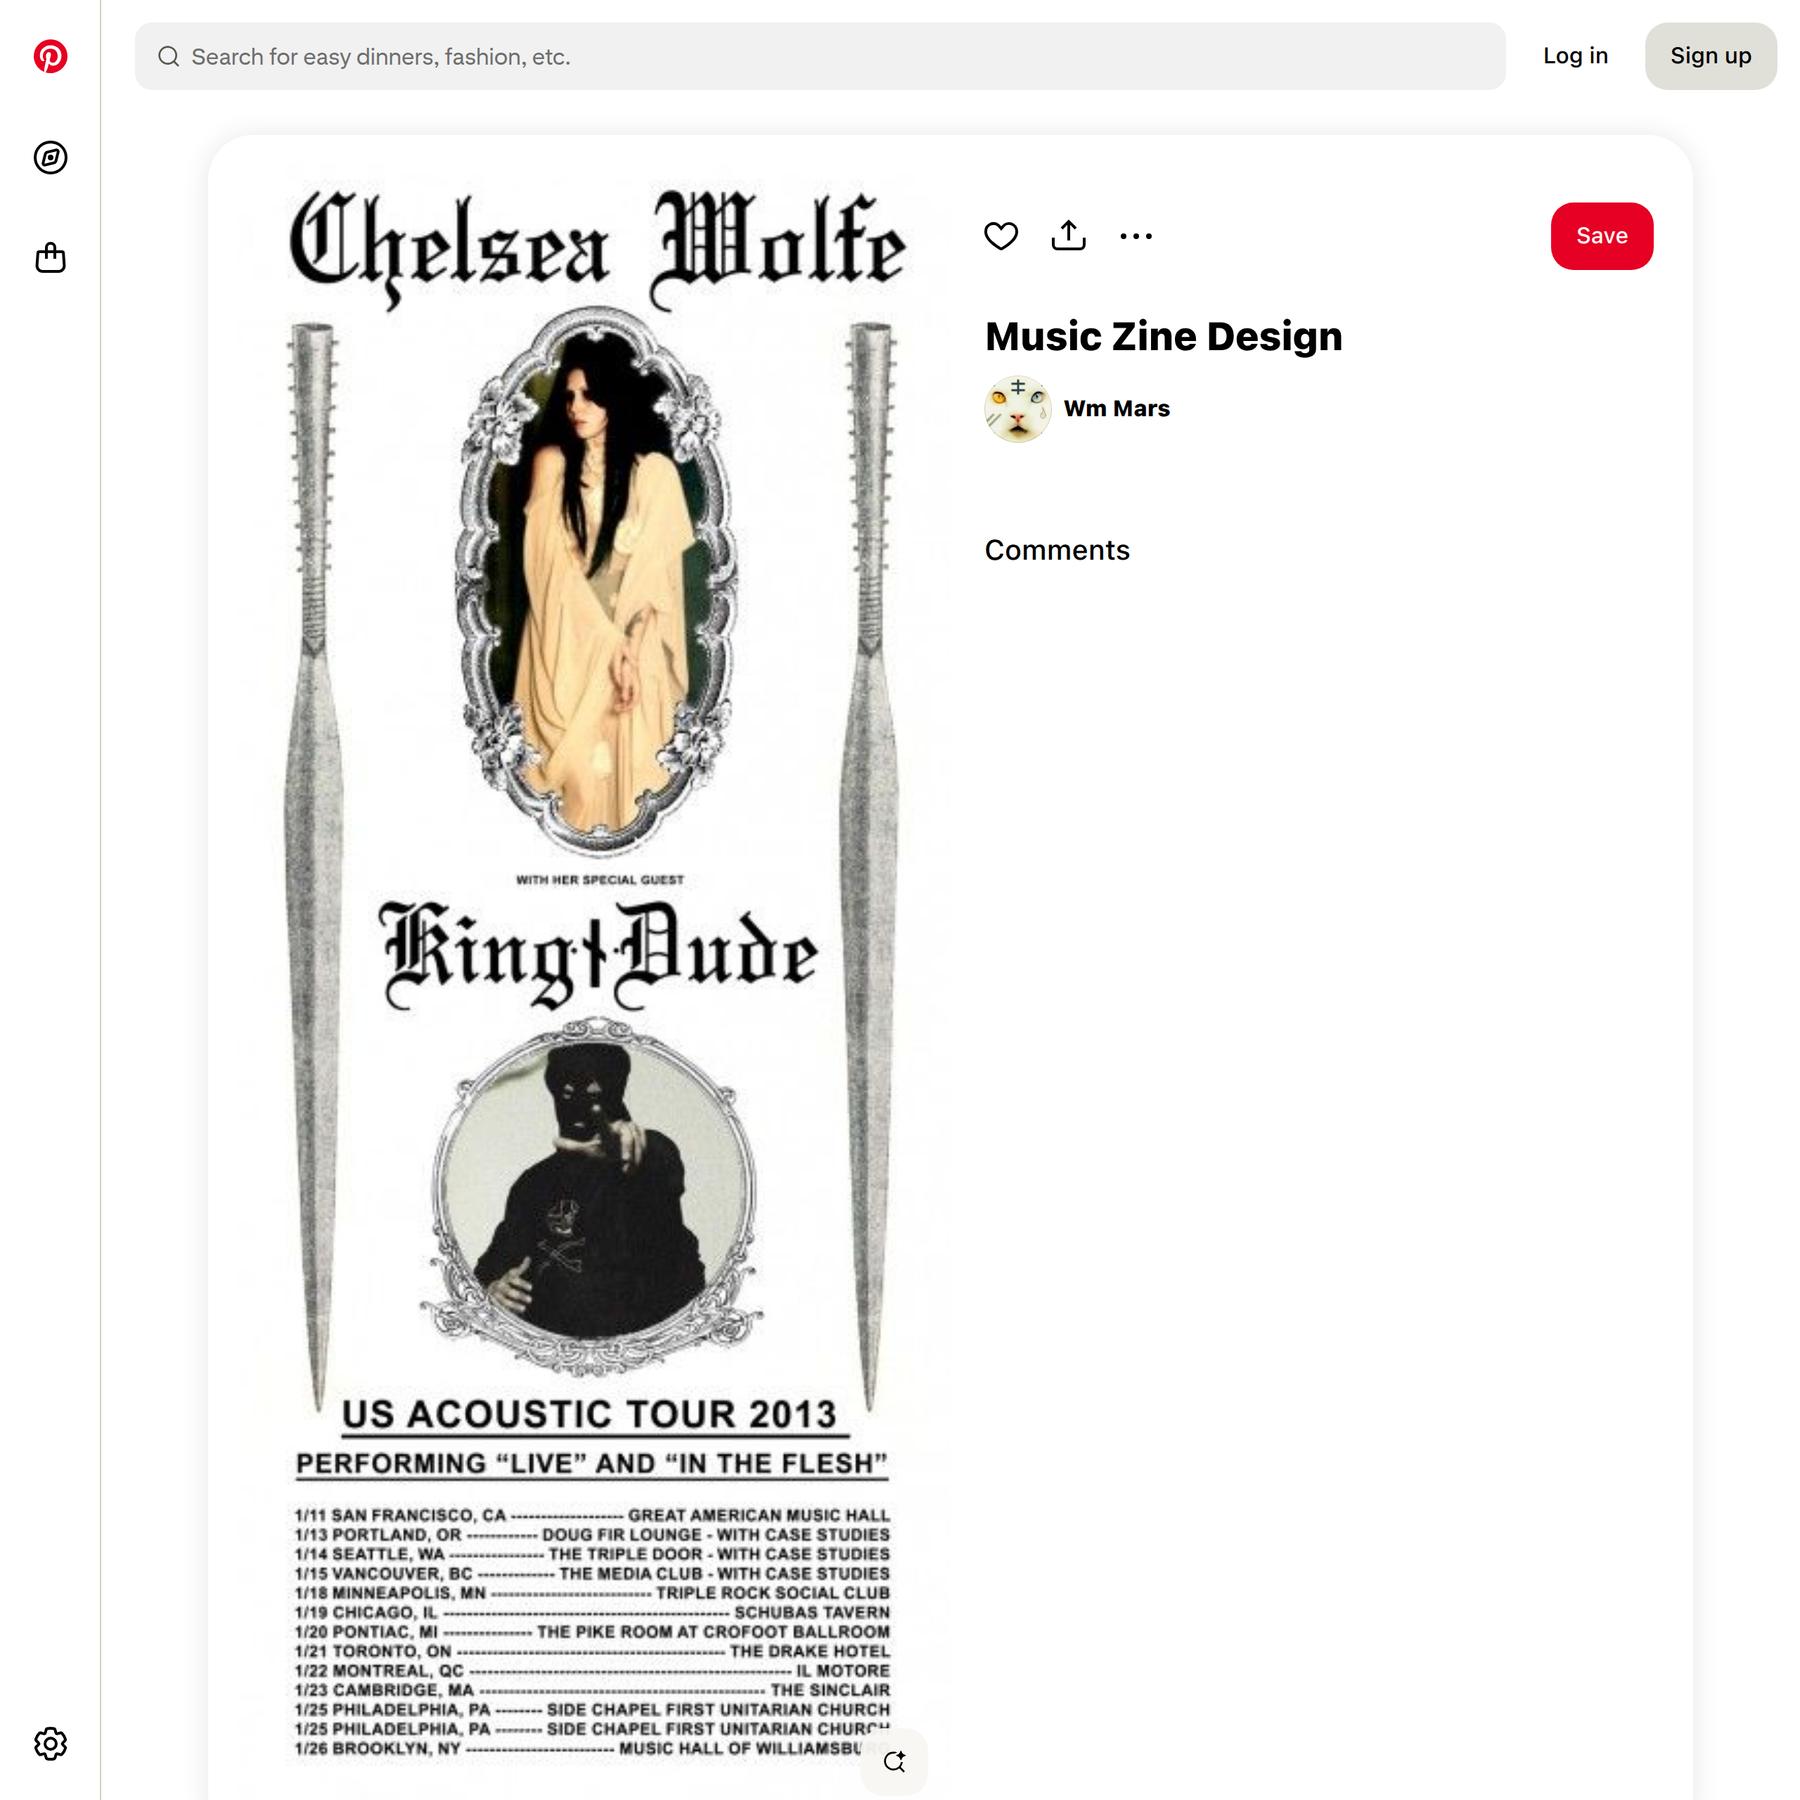The height and width of the screenshot is (1800, 1800).
Task: Open the Shop bag icon
Action: (50, 258)
